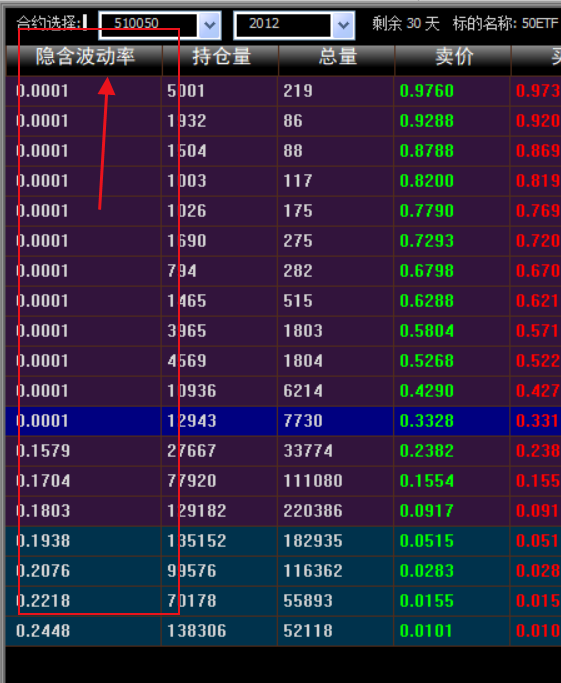Select the 合约选择 label
561x683 pixels.
(49, 23)
